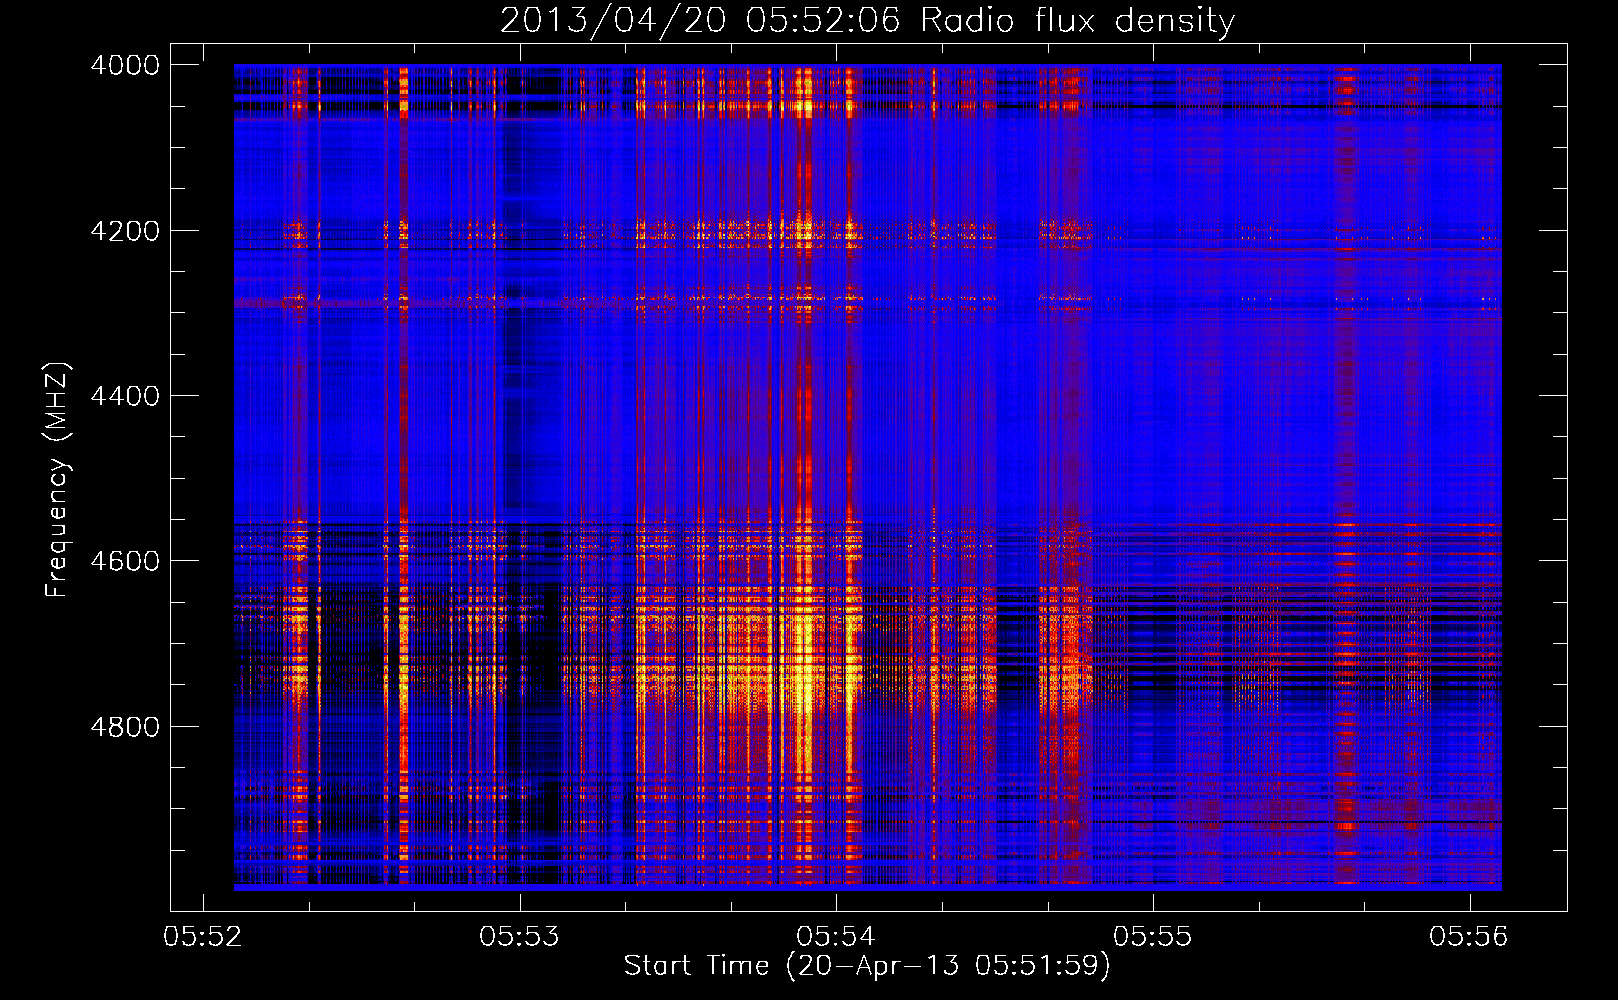Select the 4600 frequency tick label
The width and height of the screenshot is (1618, 1000).
tap(125, 561)
